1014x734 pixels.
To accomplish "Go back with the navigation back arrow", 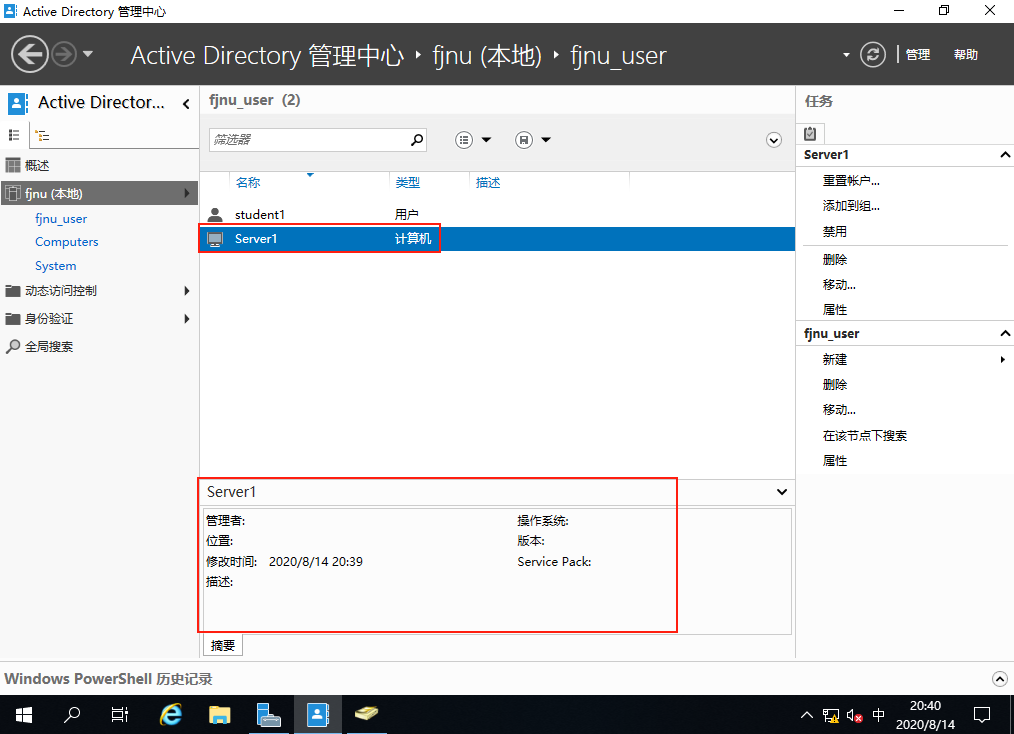I will (x=30, y=54).
